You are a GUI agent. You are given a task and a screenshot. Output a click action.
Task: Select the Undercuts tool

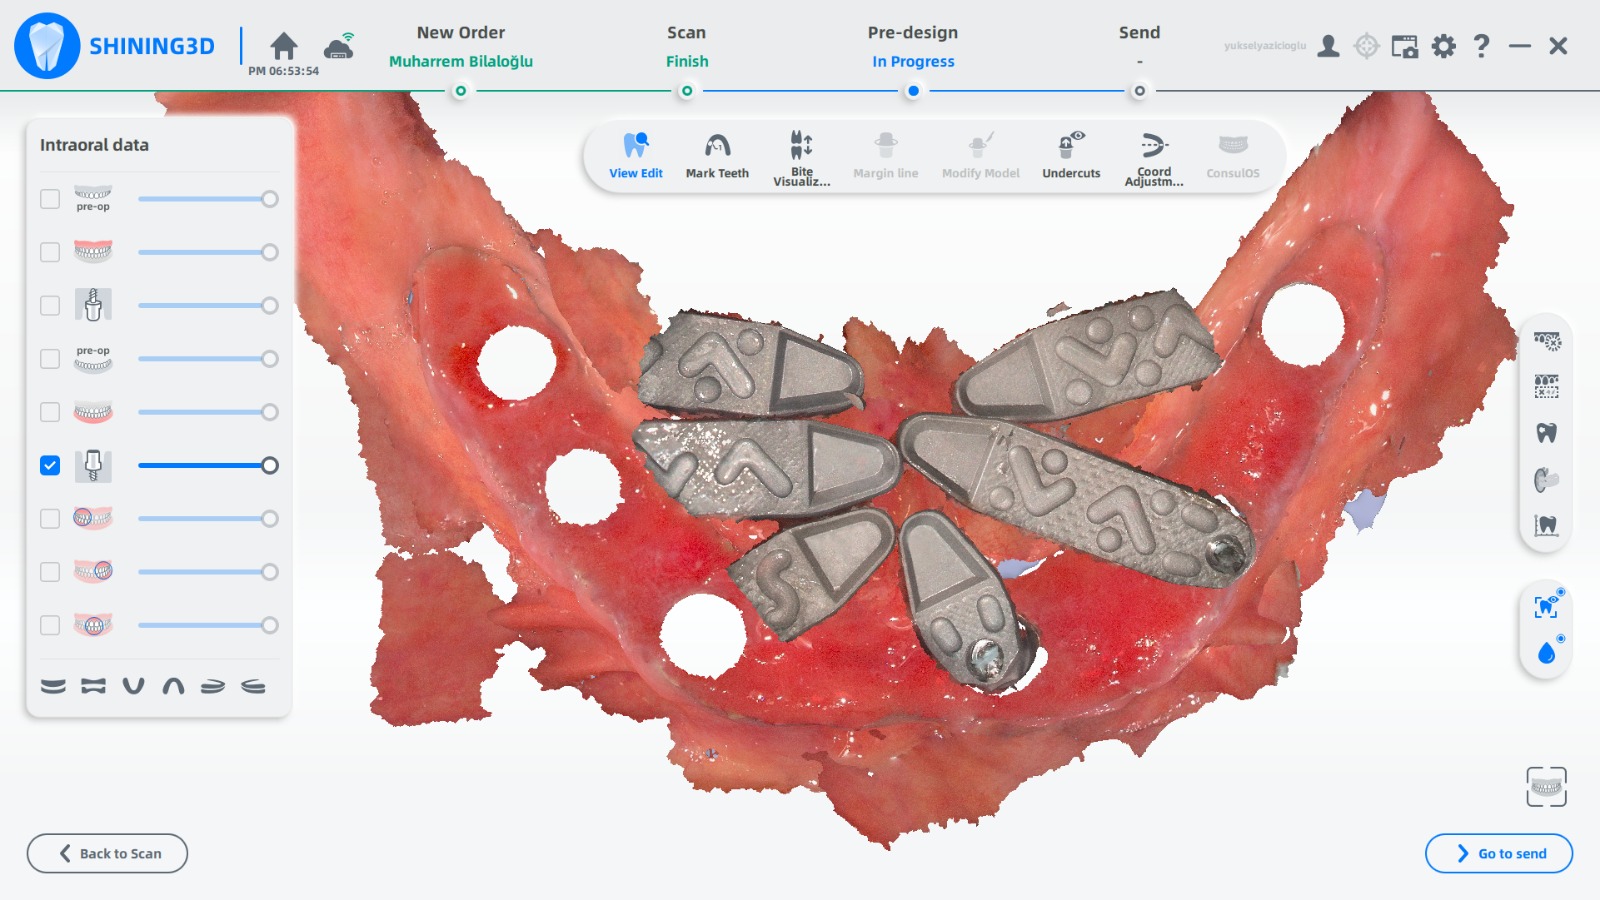point(1070,156)
